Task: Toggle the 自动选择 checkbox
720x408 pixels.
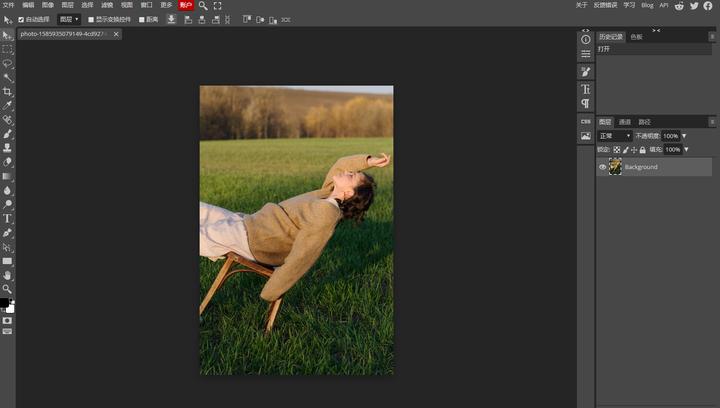Action: (x=22, y=19)
